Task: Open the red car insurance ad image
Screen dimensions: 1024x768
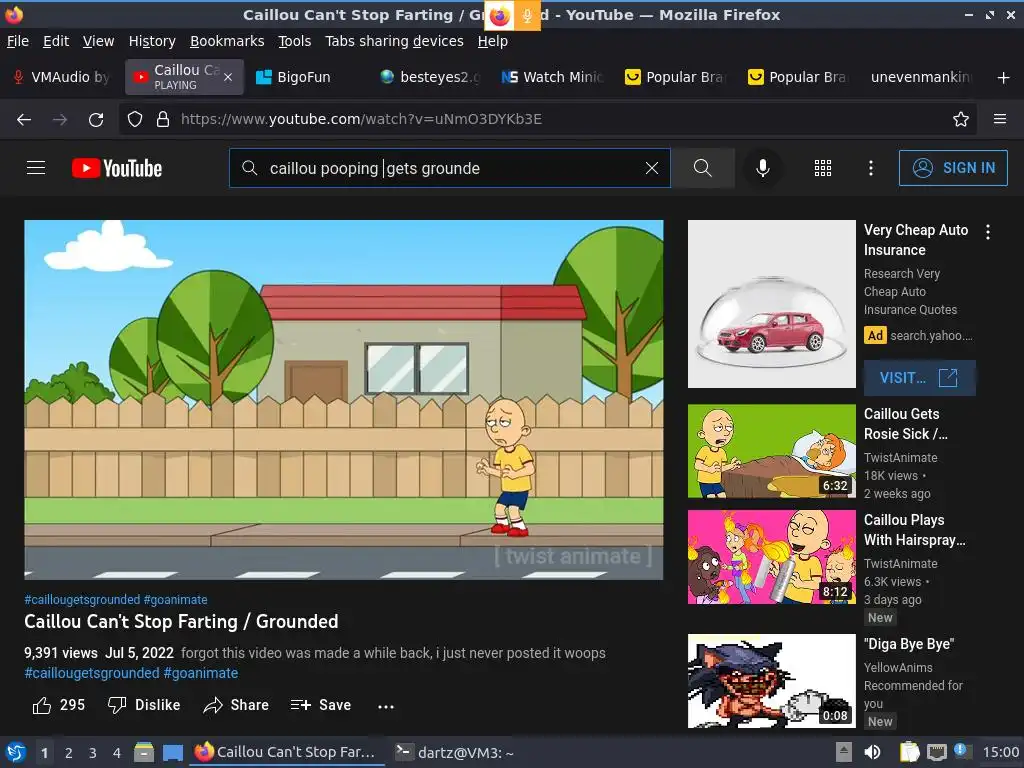Action: tap(771, 304)
